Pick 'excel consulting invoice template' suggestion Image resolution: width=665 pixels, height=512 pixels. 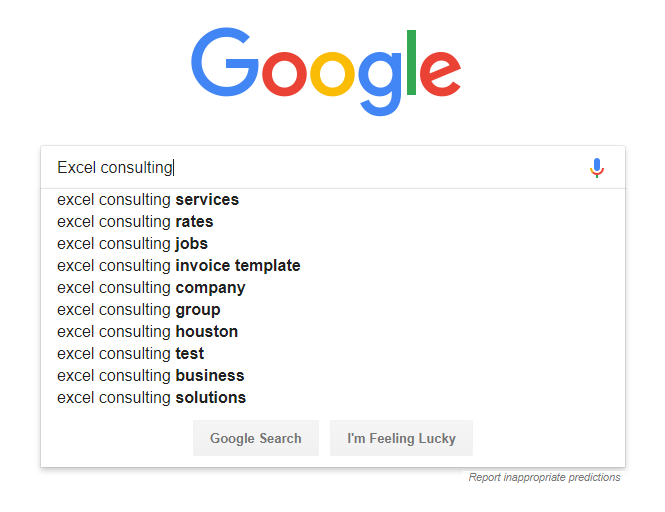click(333, 266)
